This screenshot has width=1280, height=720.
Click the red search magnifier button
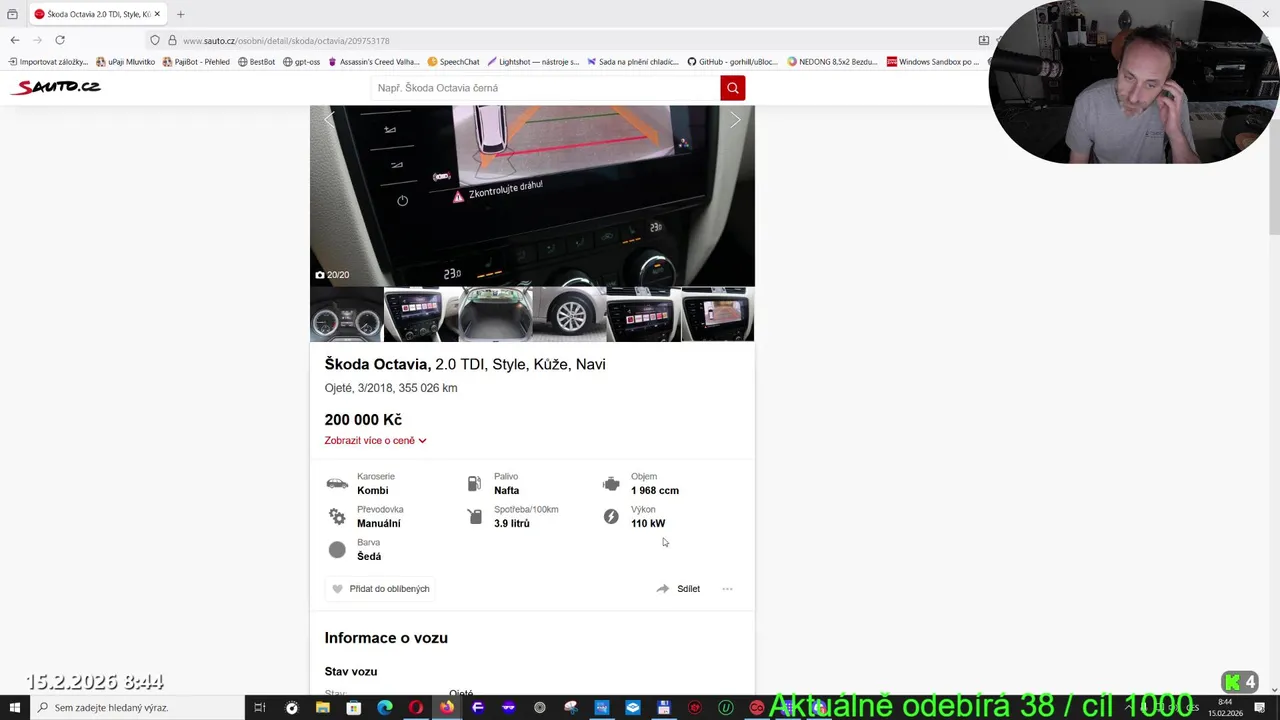733,88
